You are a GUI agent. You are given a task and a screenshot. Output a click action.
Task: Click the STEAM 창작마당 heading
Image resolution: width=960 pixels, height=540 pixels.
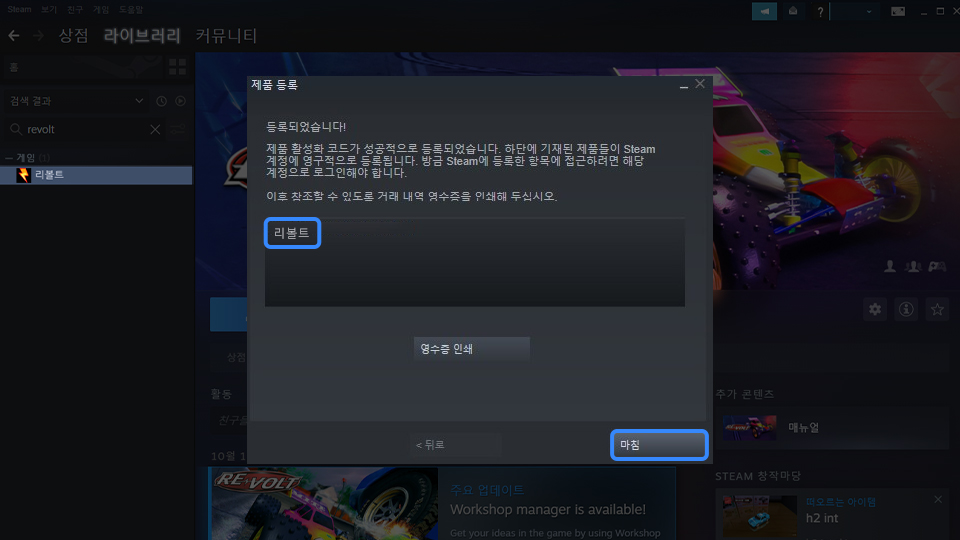click(x=758, y=476)
